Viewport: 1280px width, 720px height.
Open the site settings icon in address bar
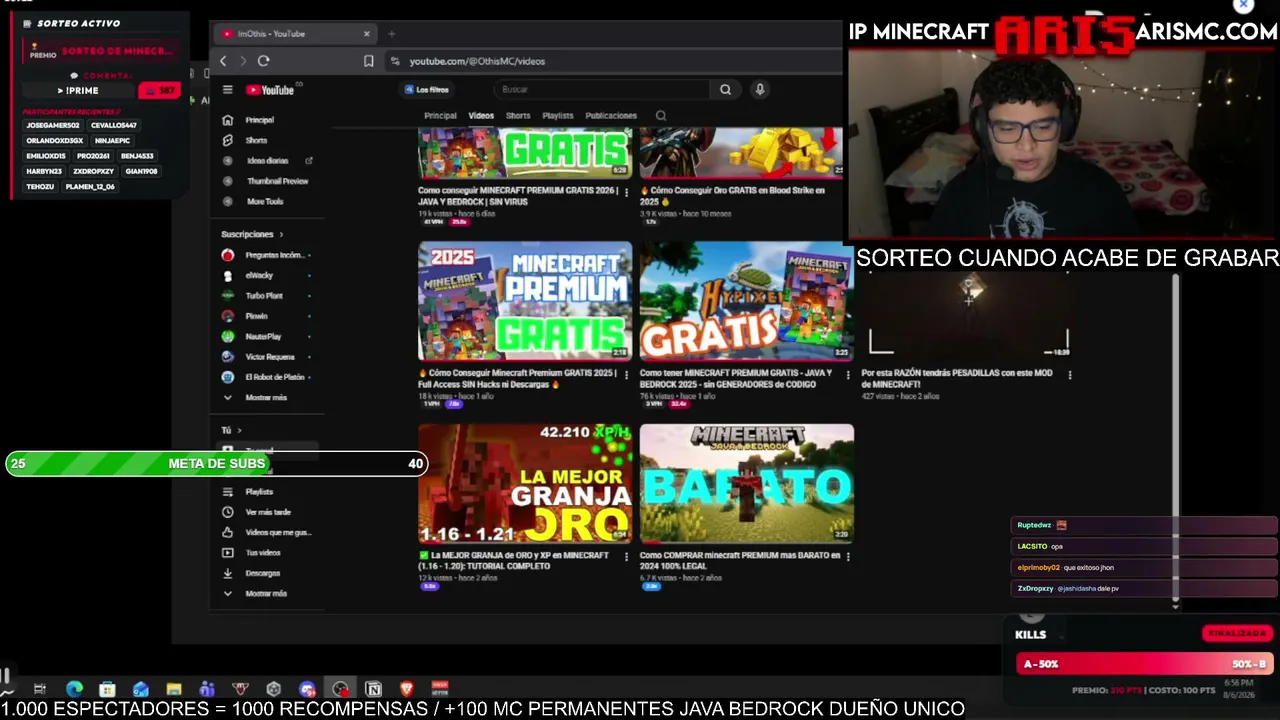[395, 61]
